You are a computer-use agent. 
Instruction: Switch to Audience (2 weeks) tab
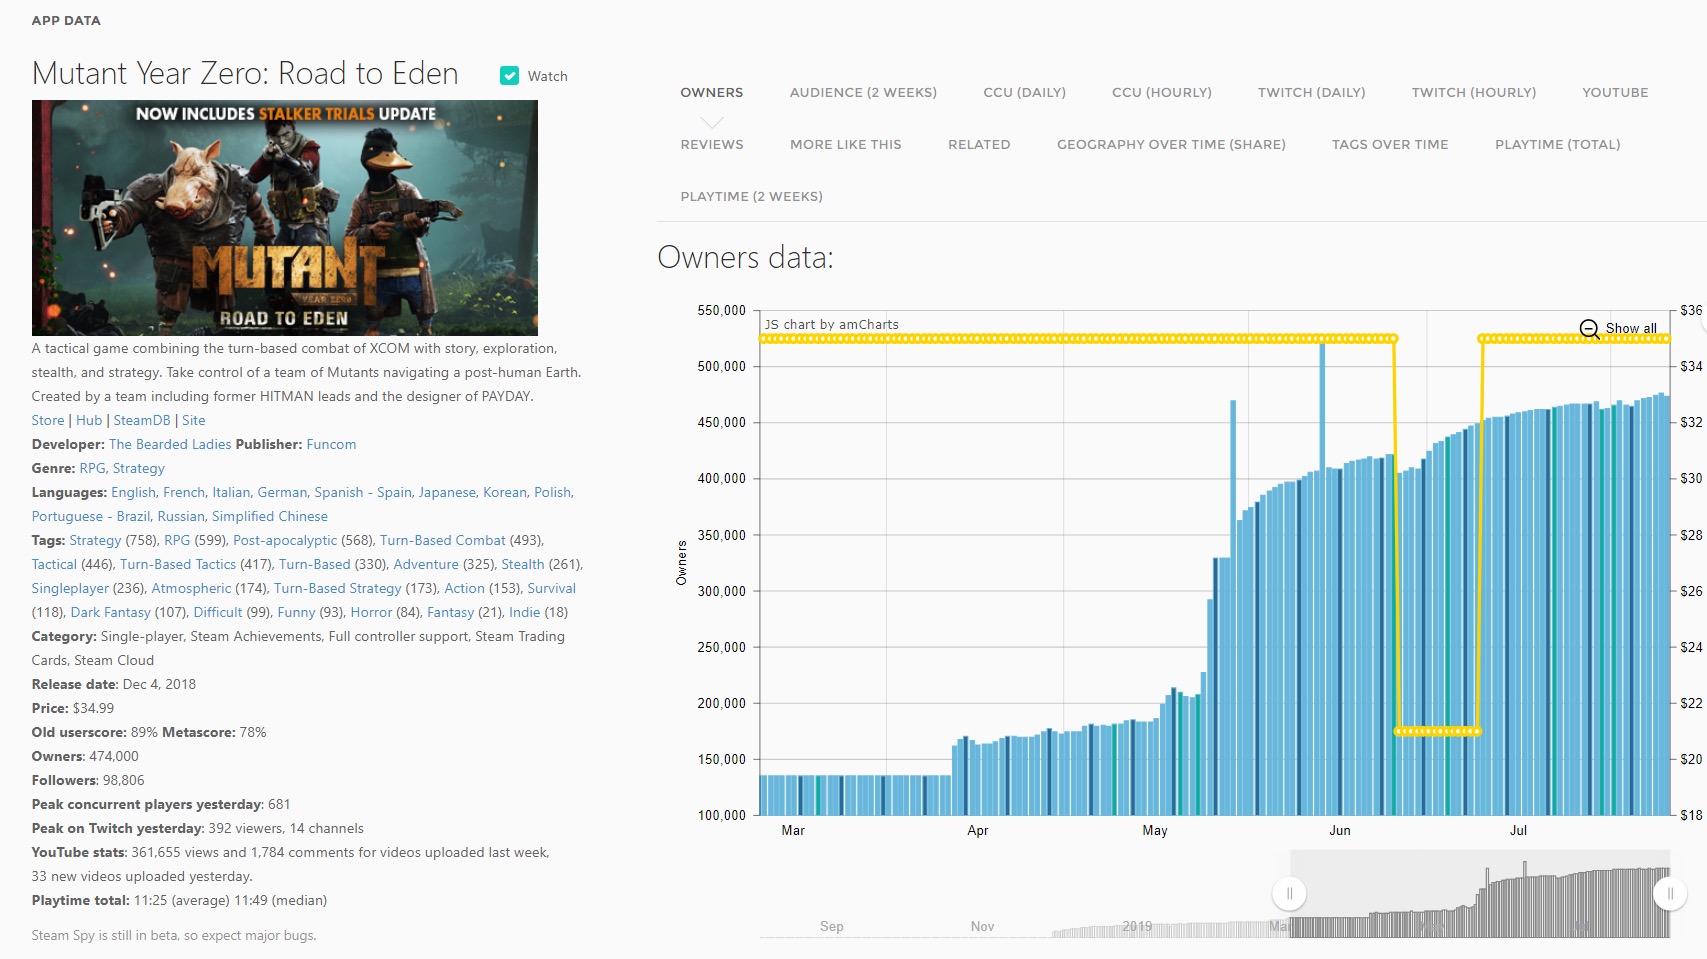[x=863, y=92]
